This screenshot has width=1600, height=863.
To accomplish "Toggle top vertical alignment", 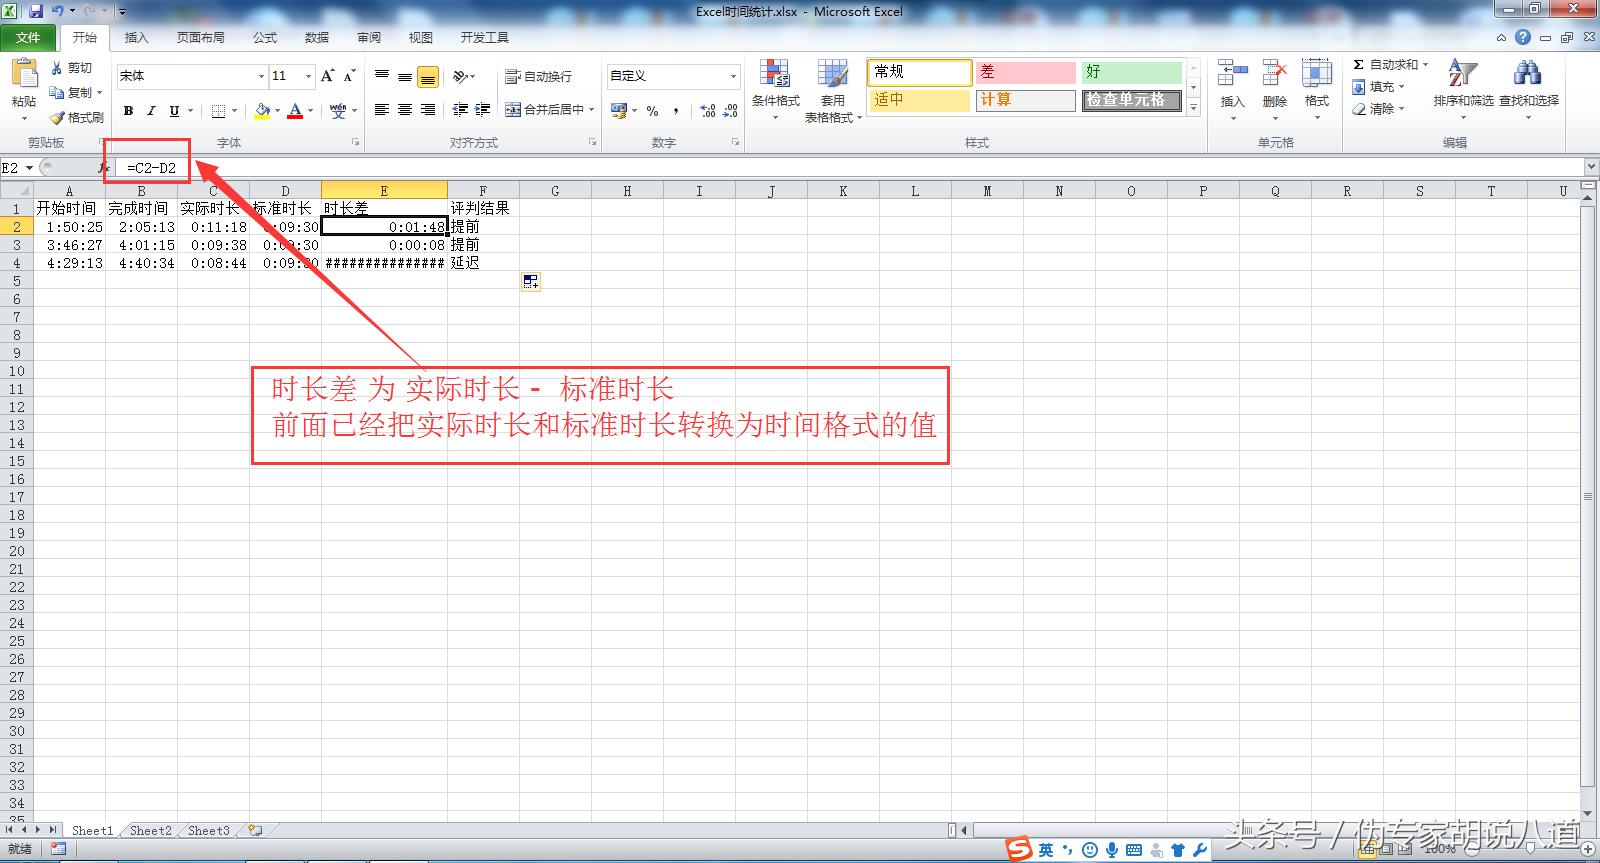I will tap(381, 76).
